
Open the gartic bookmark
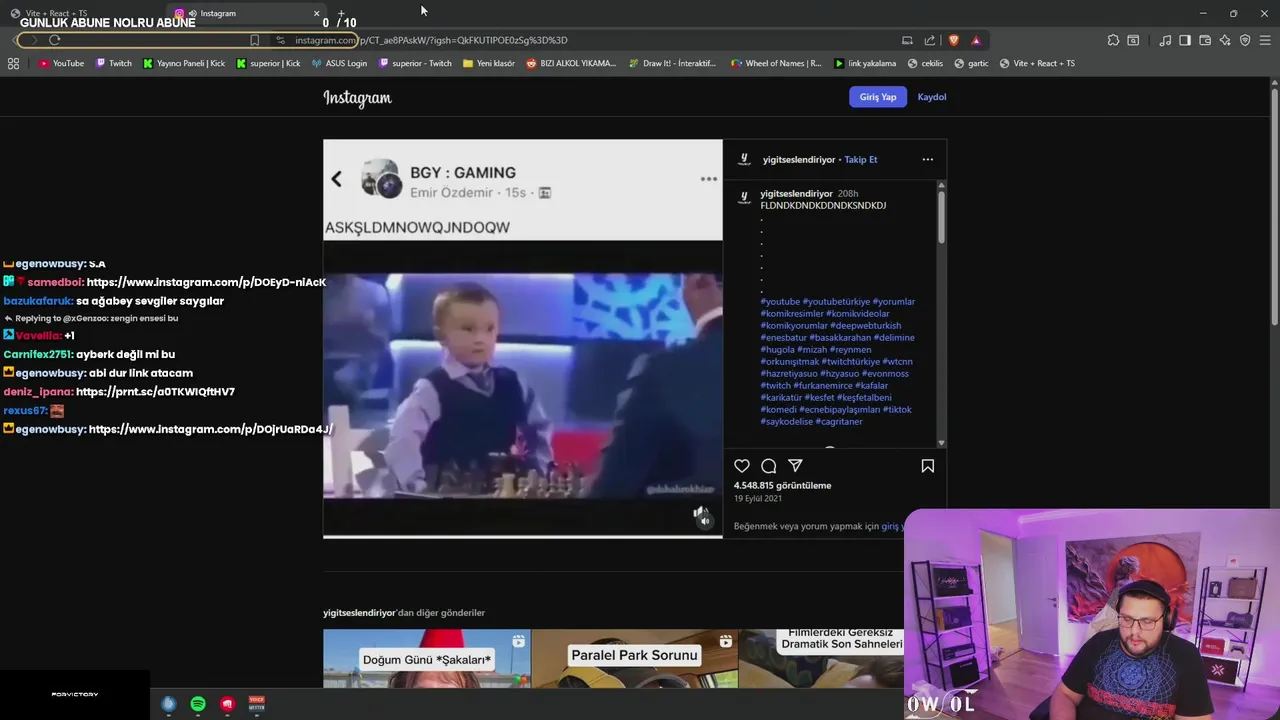[x=971, y=63]
